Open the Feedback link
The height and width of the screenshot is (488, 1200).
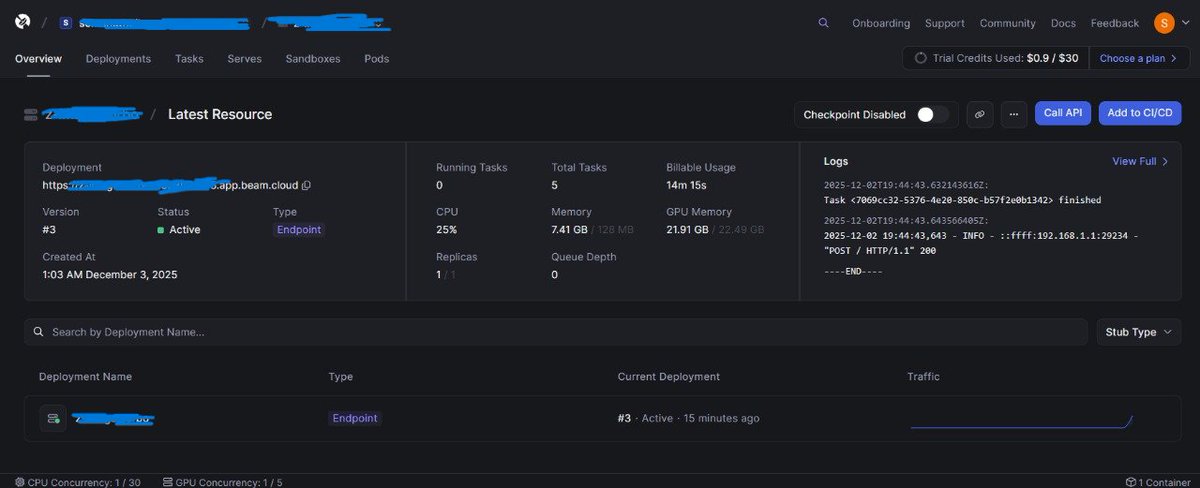click(x=1115, y=23)
